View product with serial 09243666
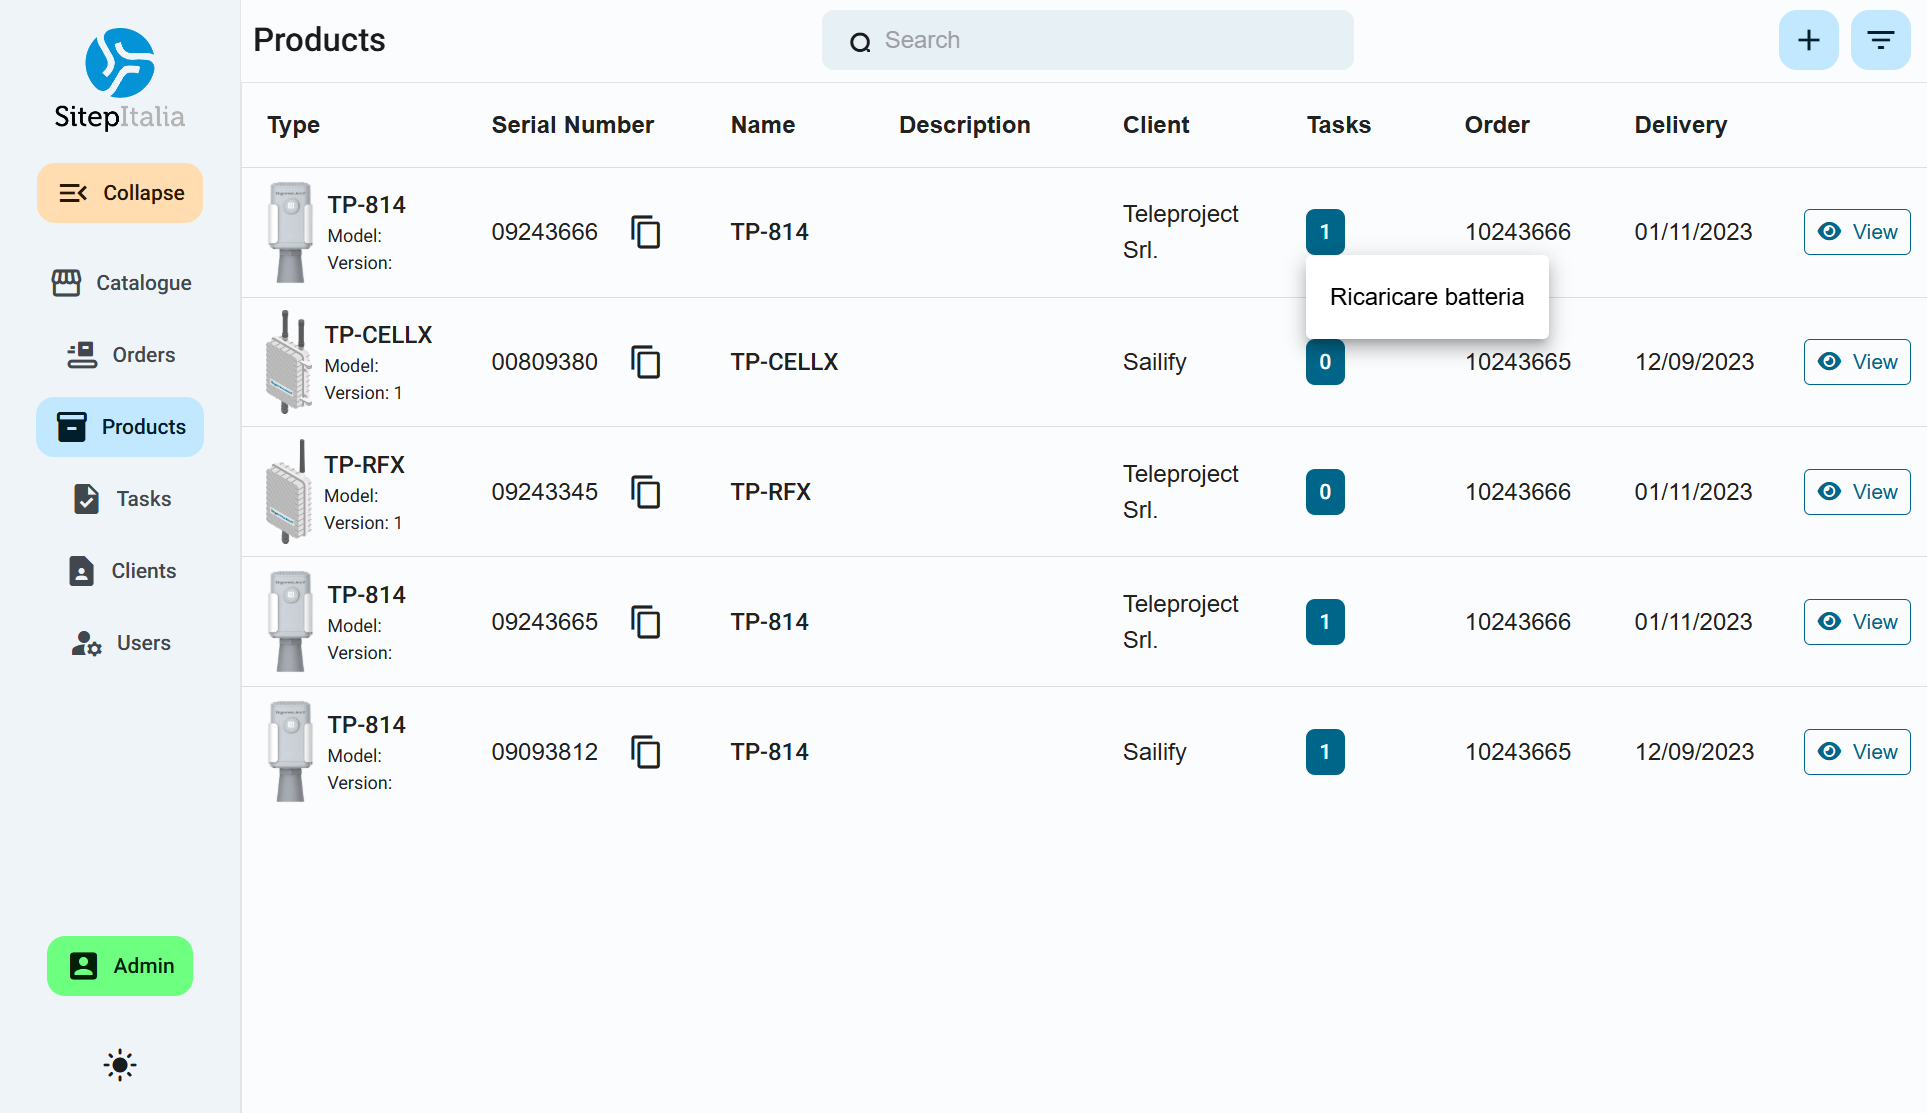 click(x=1857, y=232)
